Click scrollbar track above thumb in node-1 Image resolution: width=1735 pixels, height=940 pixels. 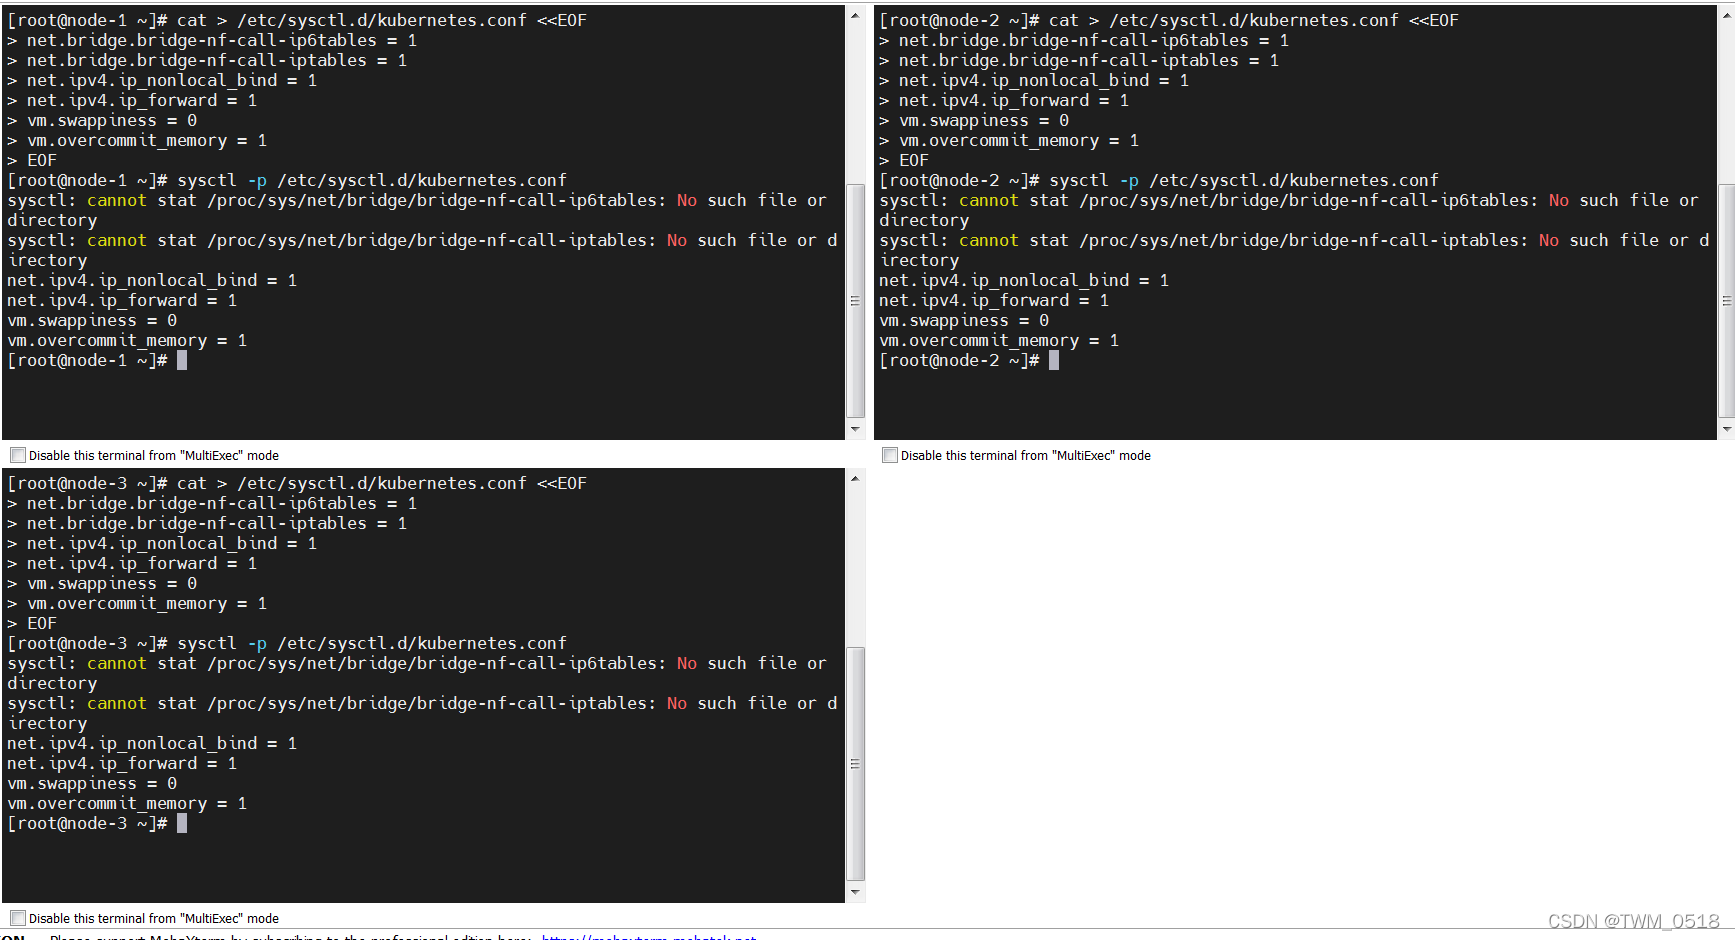[x=855, y=100]
